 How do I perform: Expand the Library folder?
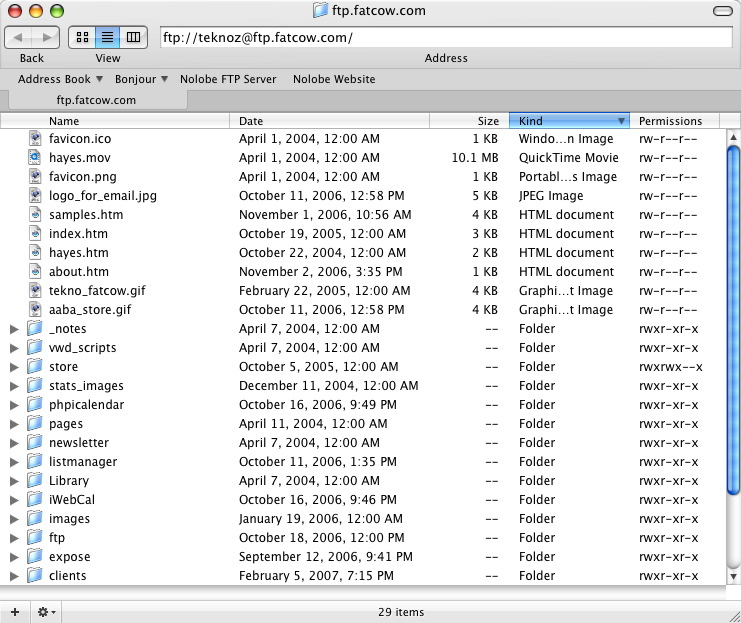pos(14,481)
